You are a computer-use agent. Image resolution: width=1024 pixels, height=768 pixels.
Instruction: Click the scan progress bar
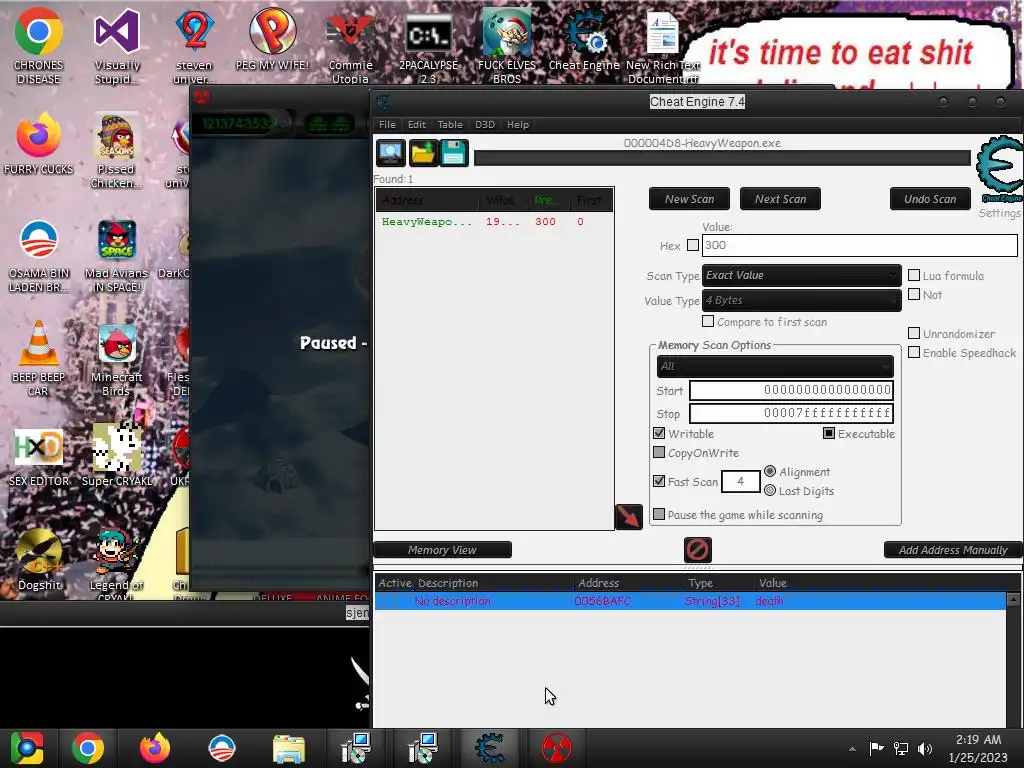click(722, 158)
